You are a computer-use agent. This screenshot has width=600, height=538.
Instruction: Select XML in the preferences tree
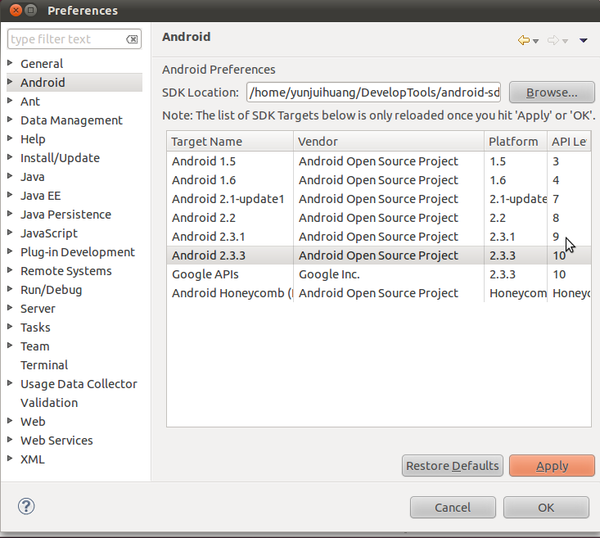click(x=32, y=459)
